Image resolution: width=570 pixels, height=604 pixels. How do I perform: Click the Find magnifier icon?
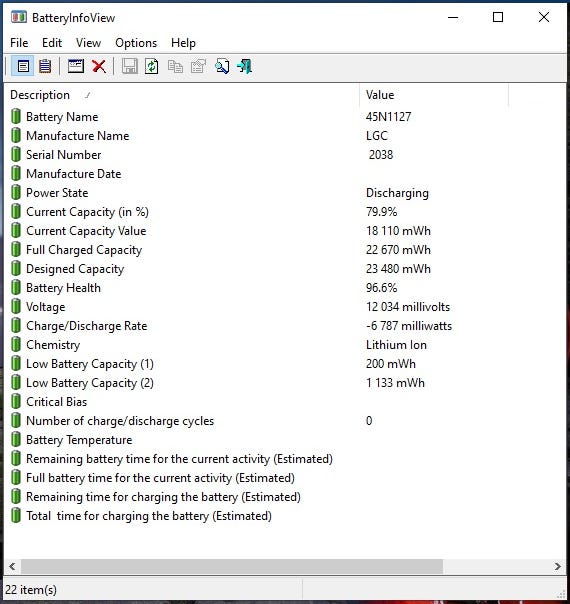click(x=222, y=66)
